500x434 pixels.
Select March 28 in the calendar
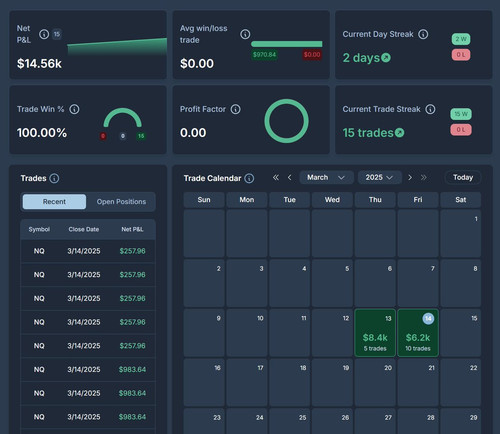pos(418,421)
